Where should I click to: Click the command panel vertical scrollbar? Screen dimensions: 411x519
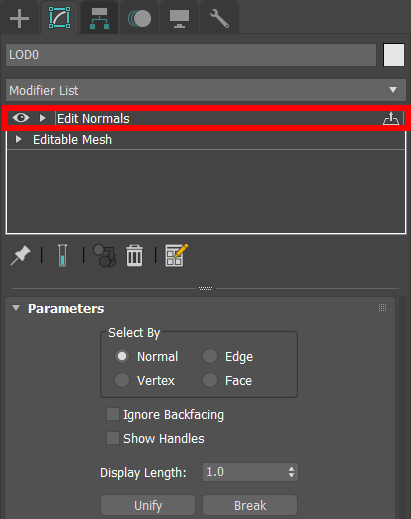403,407
